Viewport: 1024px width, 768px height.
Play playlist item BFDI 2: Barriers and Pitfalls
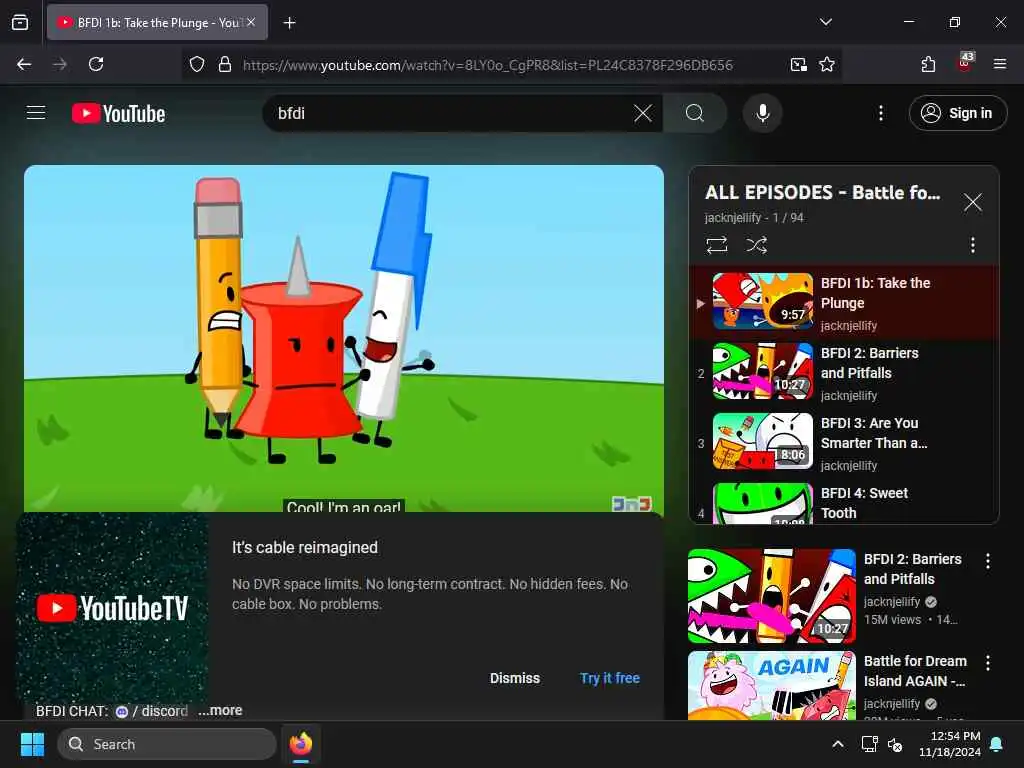tap(844, 372)
